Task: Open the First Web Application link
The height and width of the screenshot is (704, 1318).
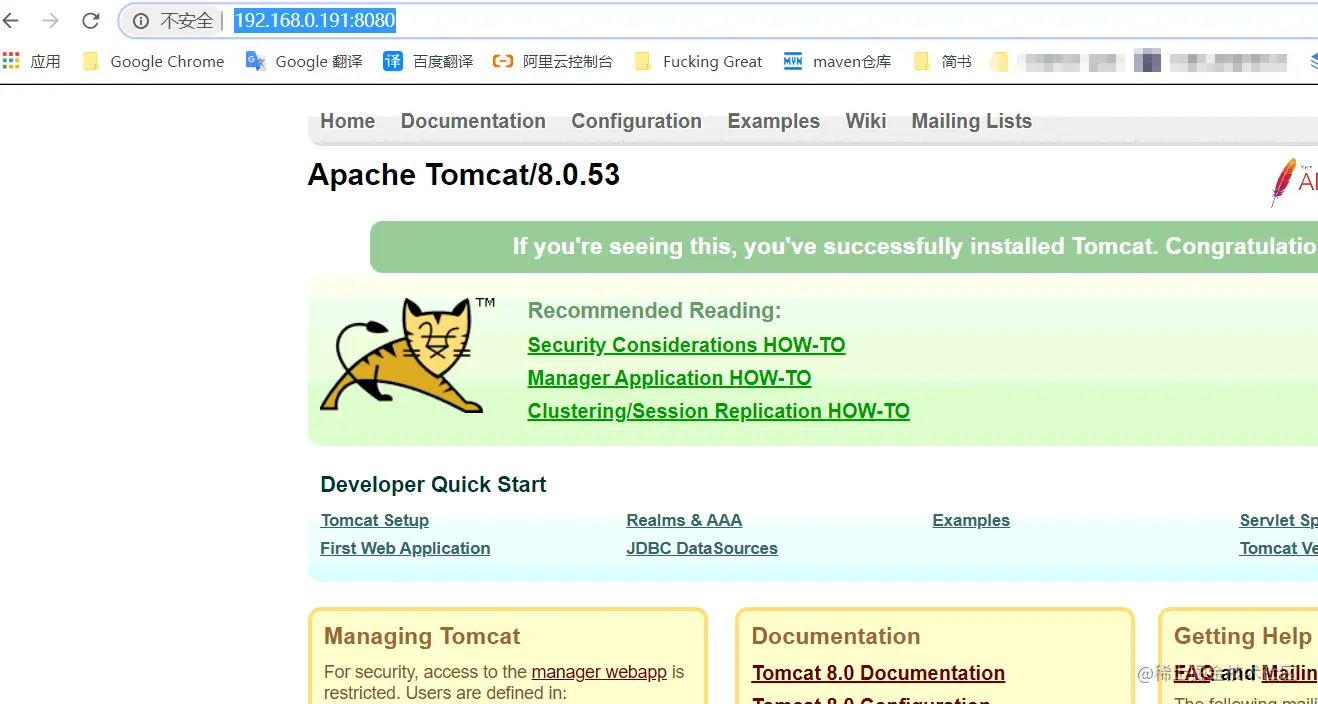Action: pos(405,548)
